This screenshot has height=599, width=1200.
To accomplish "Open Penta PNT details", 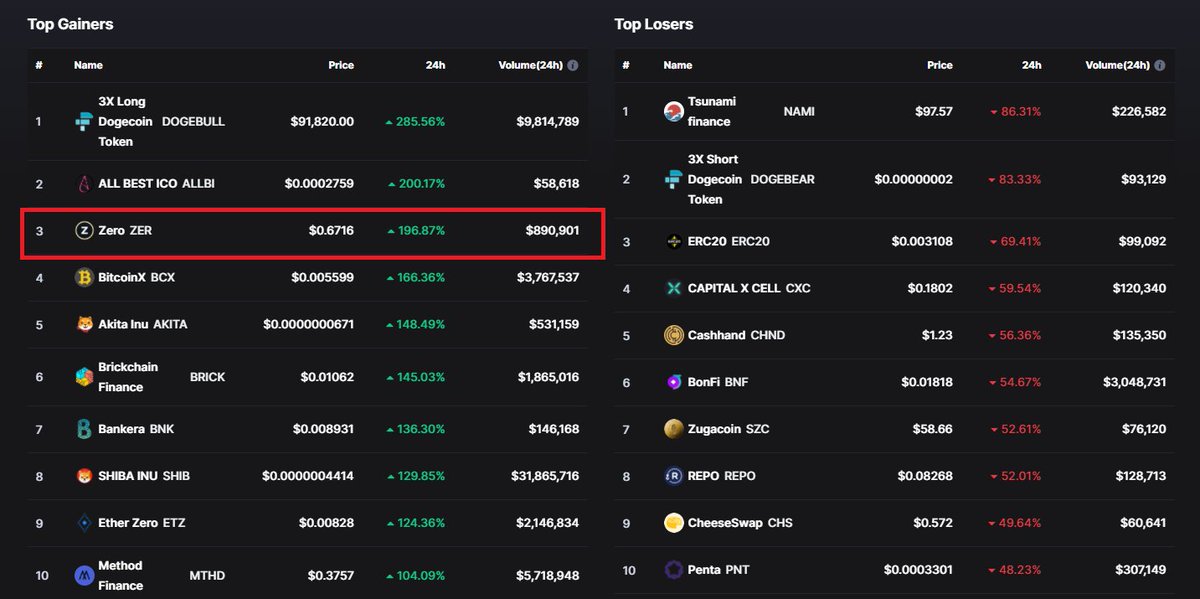I will (716, 569).
